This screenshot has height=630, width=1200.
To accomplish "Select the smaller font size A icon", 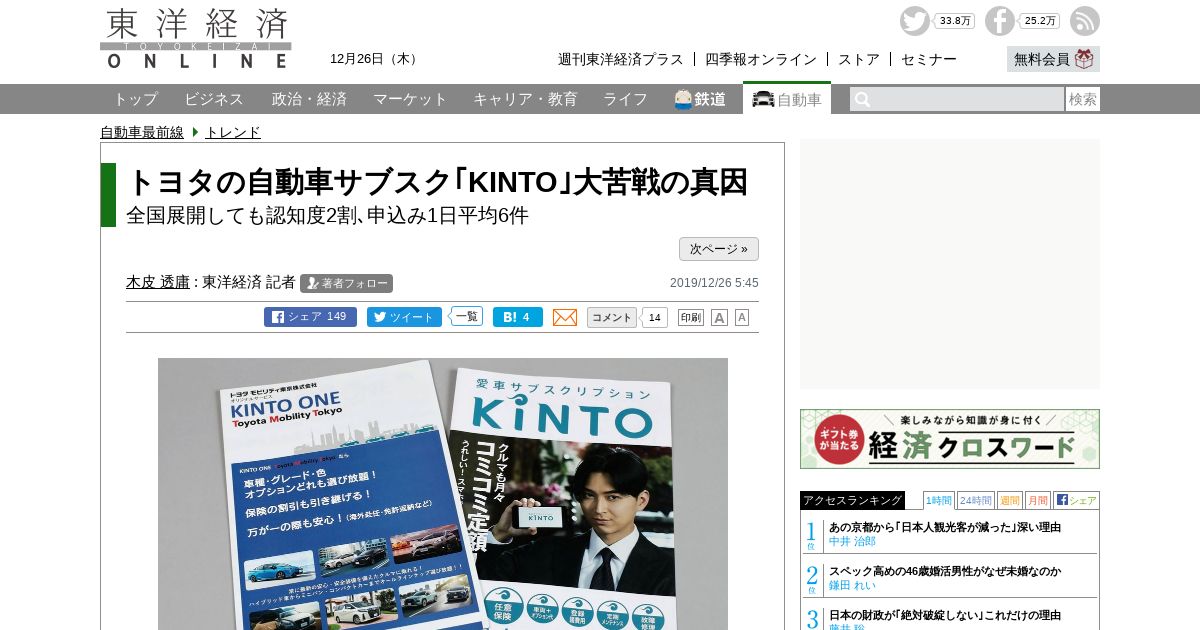I will (x=742, y=317).
